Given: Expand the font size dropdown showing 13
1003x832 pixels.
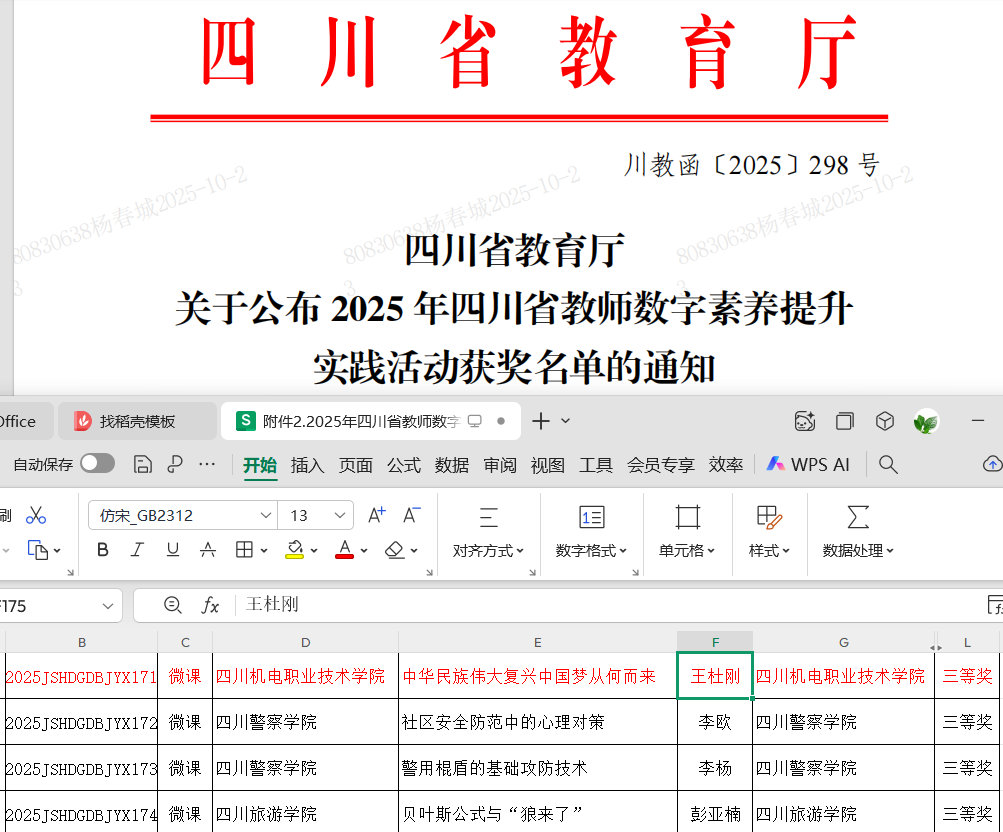Looking at the screenshot, I should [342, 515].
